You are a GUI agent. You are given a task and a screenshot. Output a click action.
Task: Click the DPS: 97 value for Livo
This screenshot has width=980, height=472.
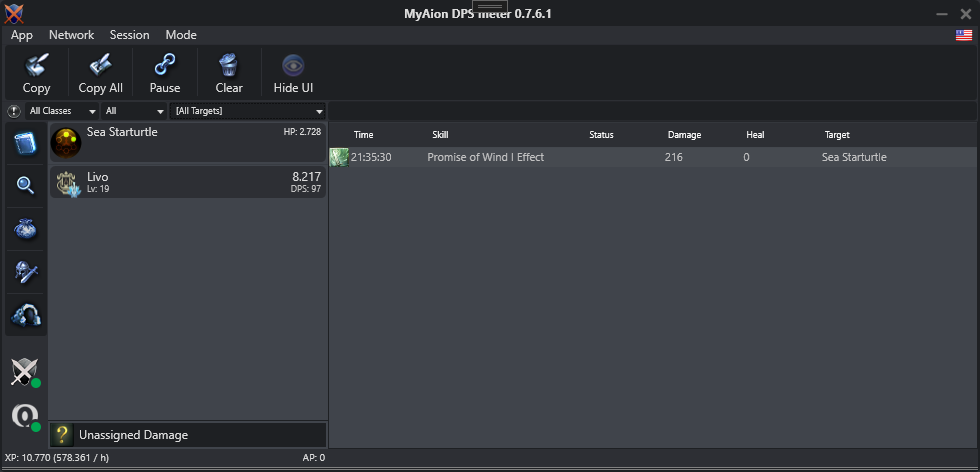[306, 189]
